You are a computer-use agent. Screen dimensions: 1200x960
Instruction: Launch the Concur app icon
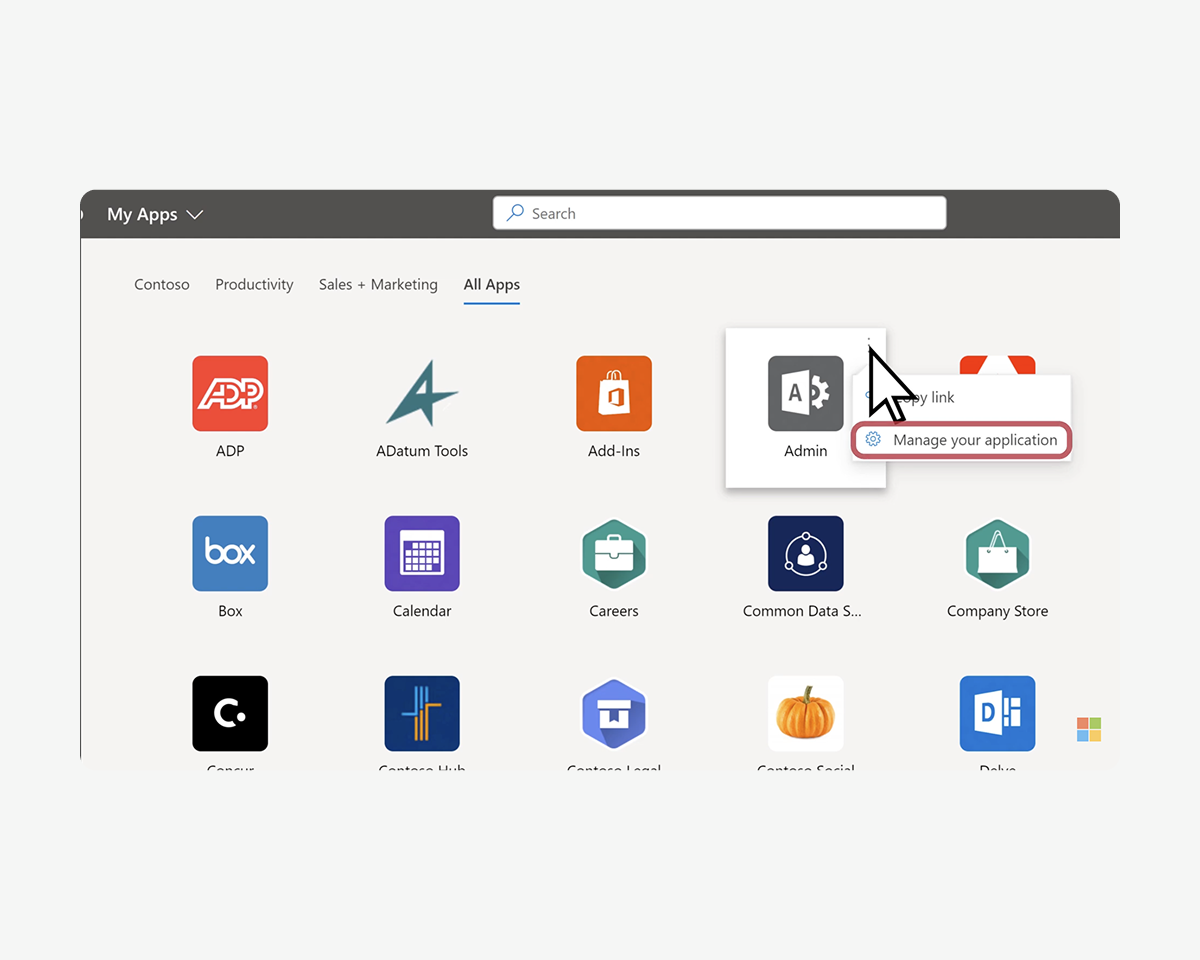[x=230, y=713]
